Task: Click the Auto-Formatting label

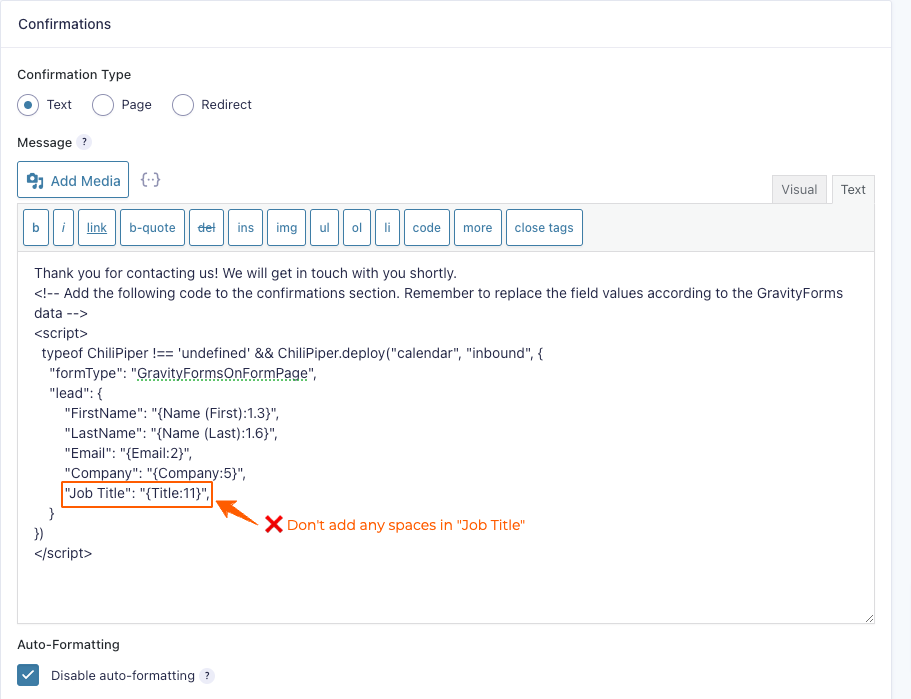Action: [69, 644]
